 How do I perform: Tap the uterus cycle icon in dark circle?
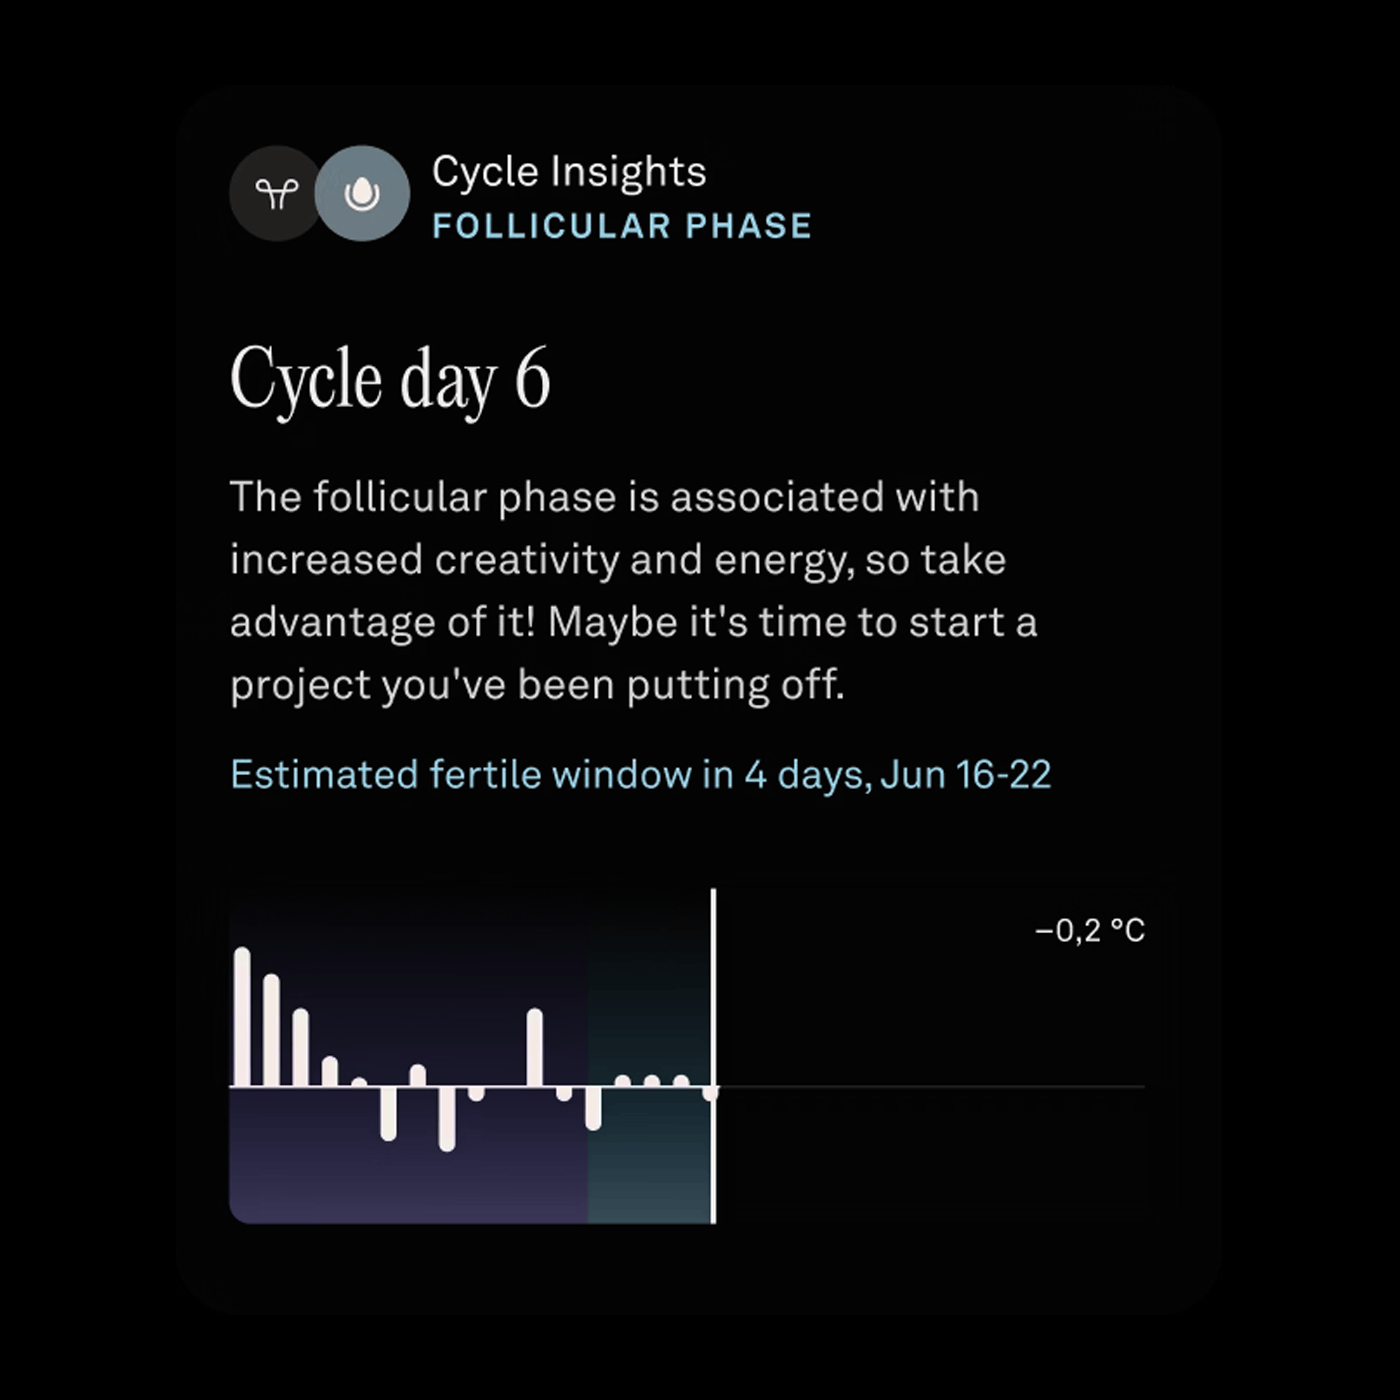pyautogui.click(x=276, y=193)
